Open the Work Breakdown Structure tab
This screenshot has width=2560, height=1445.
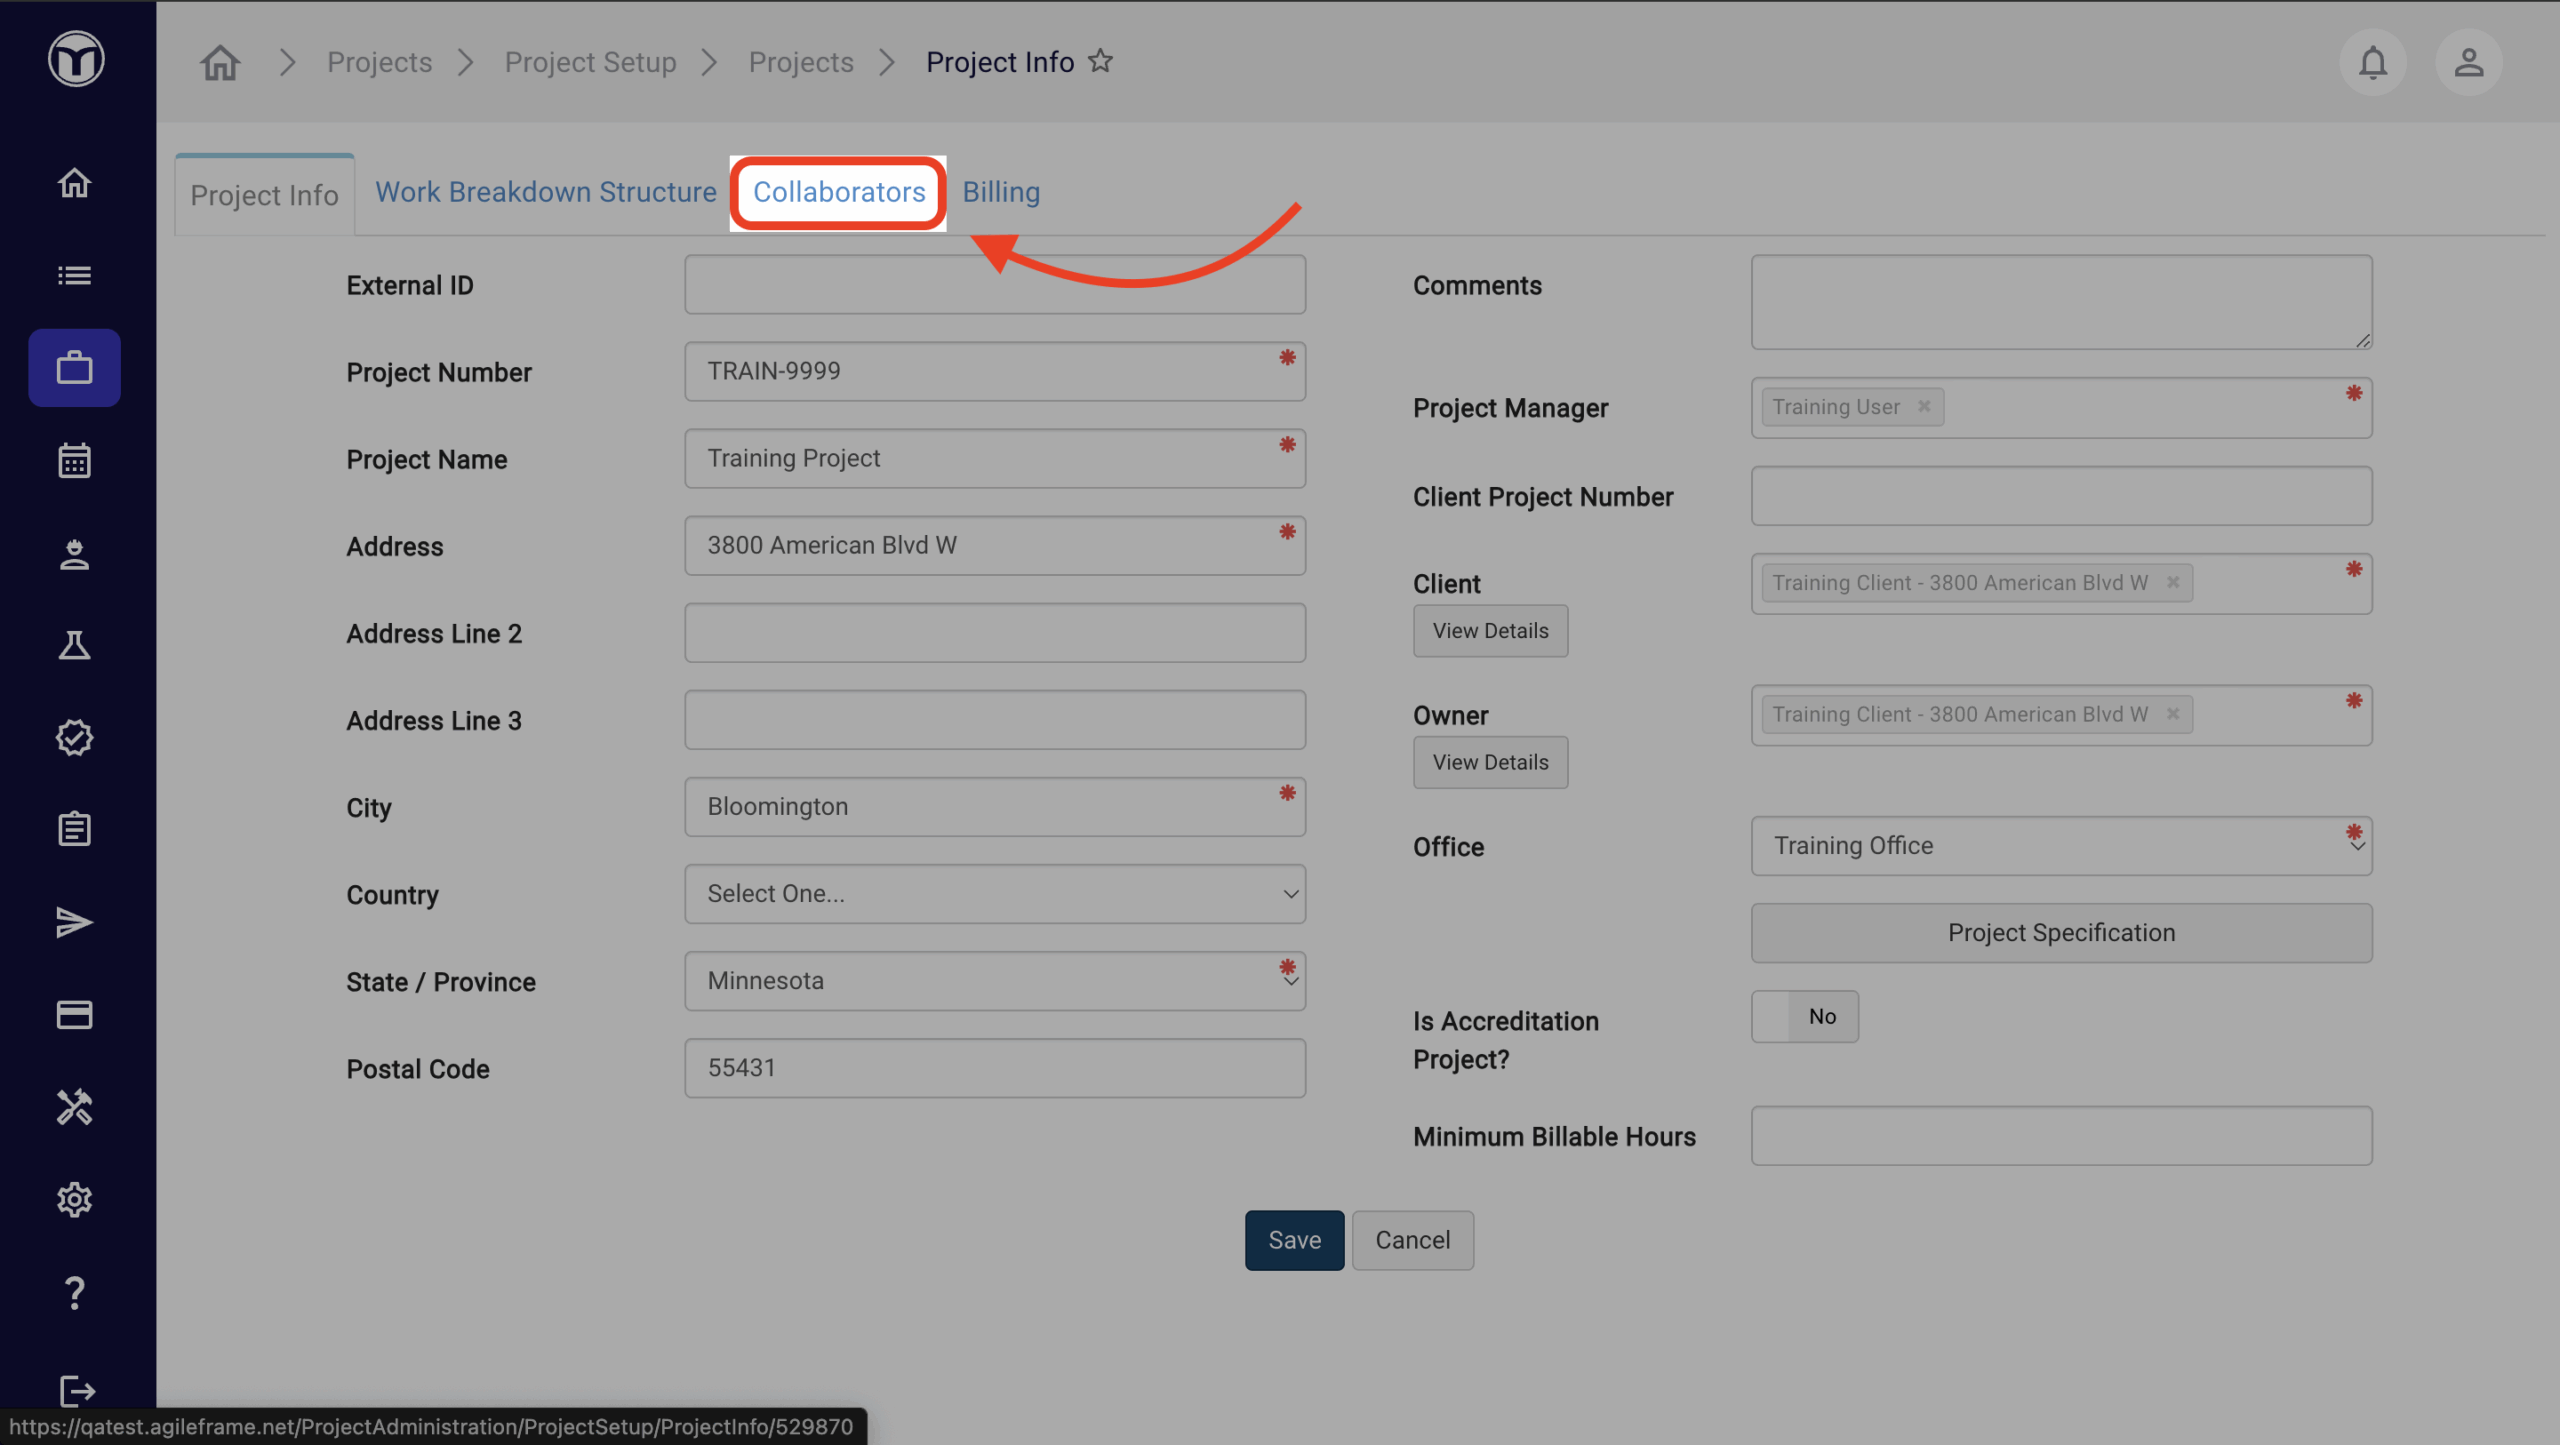pos(545,192)
